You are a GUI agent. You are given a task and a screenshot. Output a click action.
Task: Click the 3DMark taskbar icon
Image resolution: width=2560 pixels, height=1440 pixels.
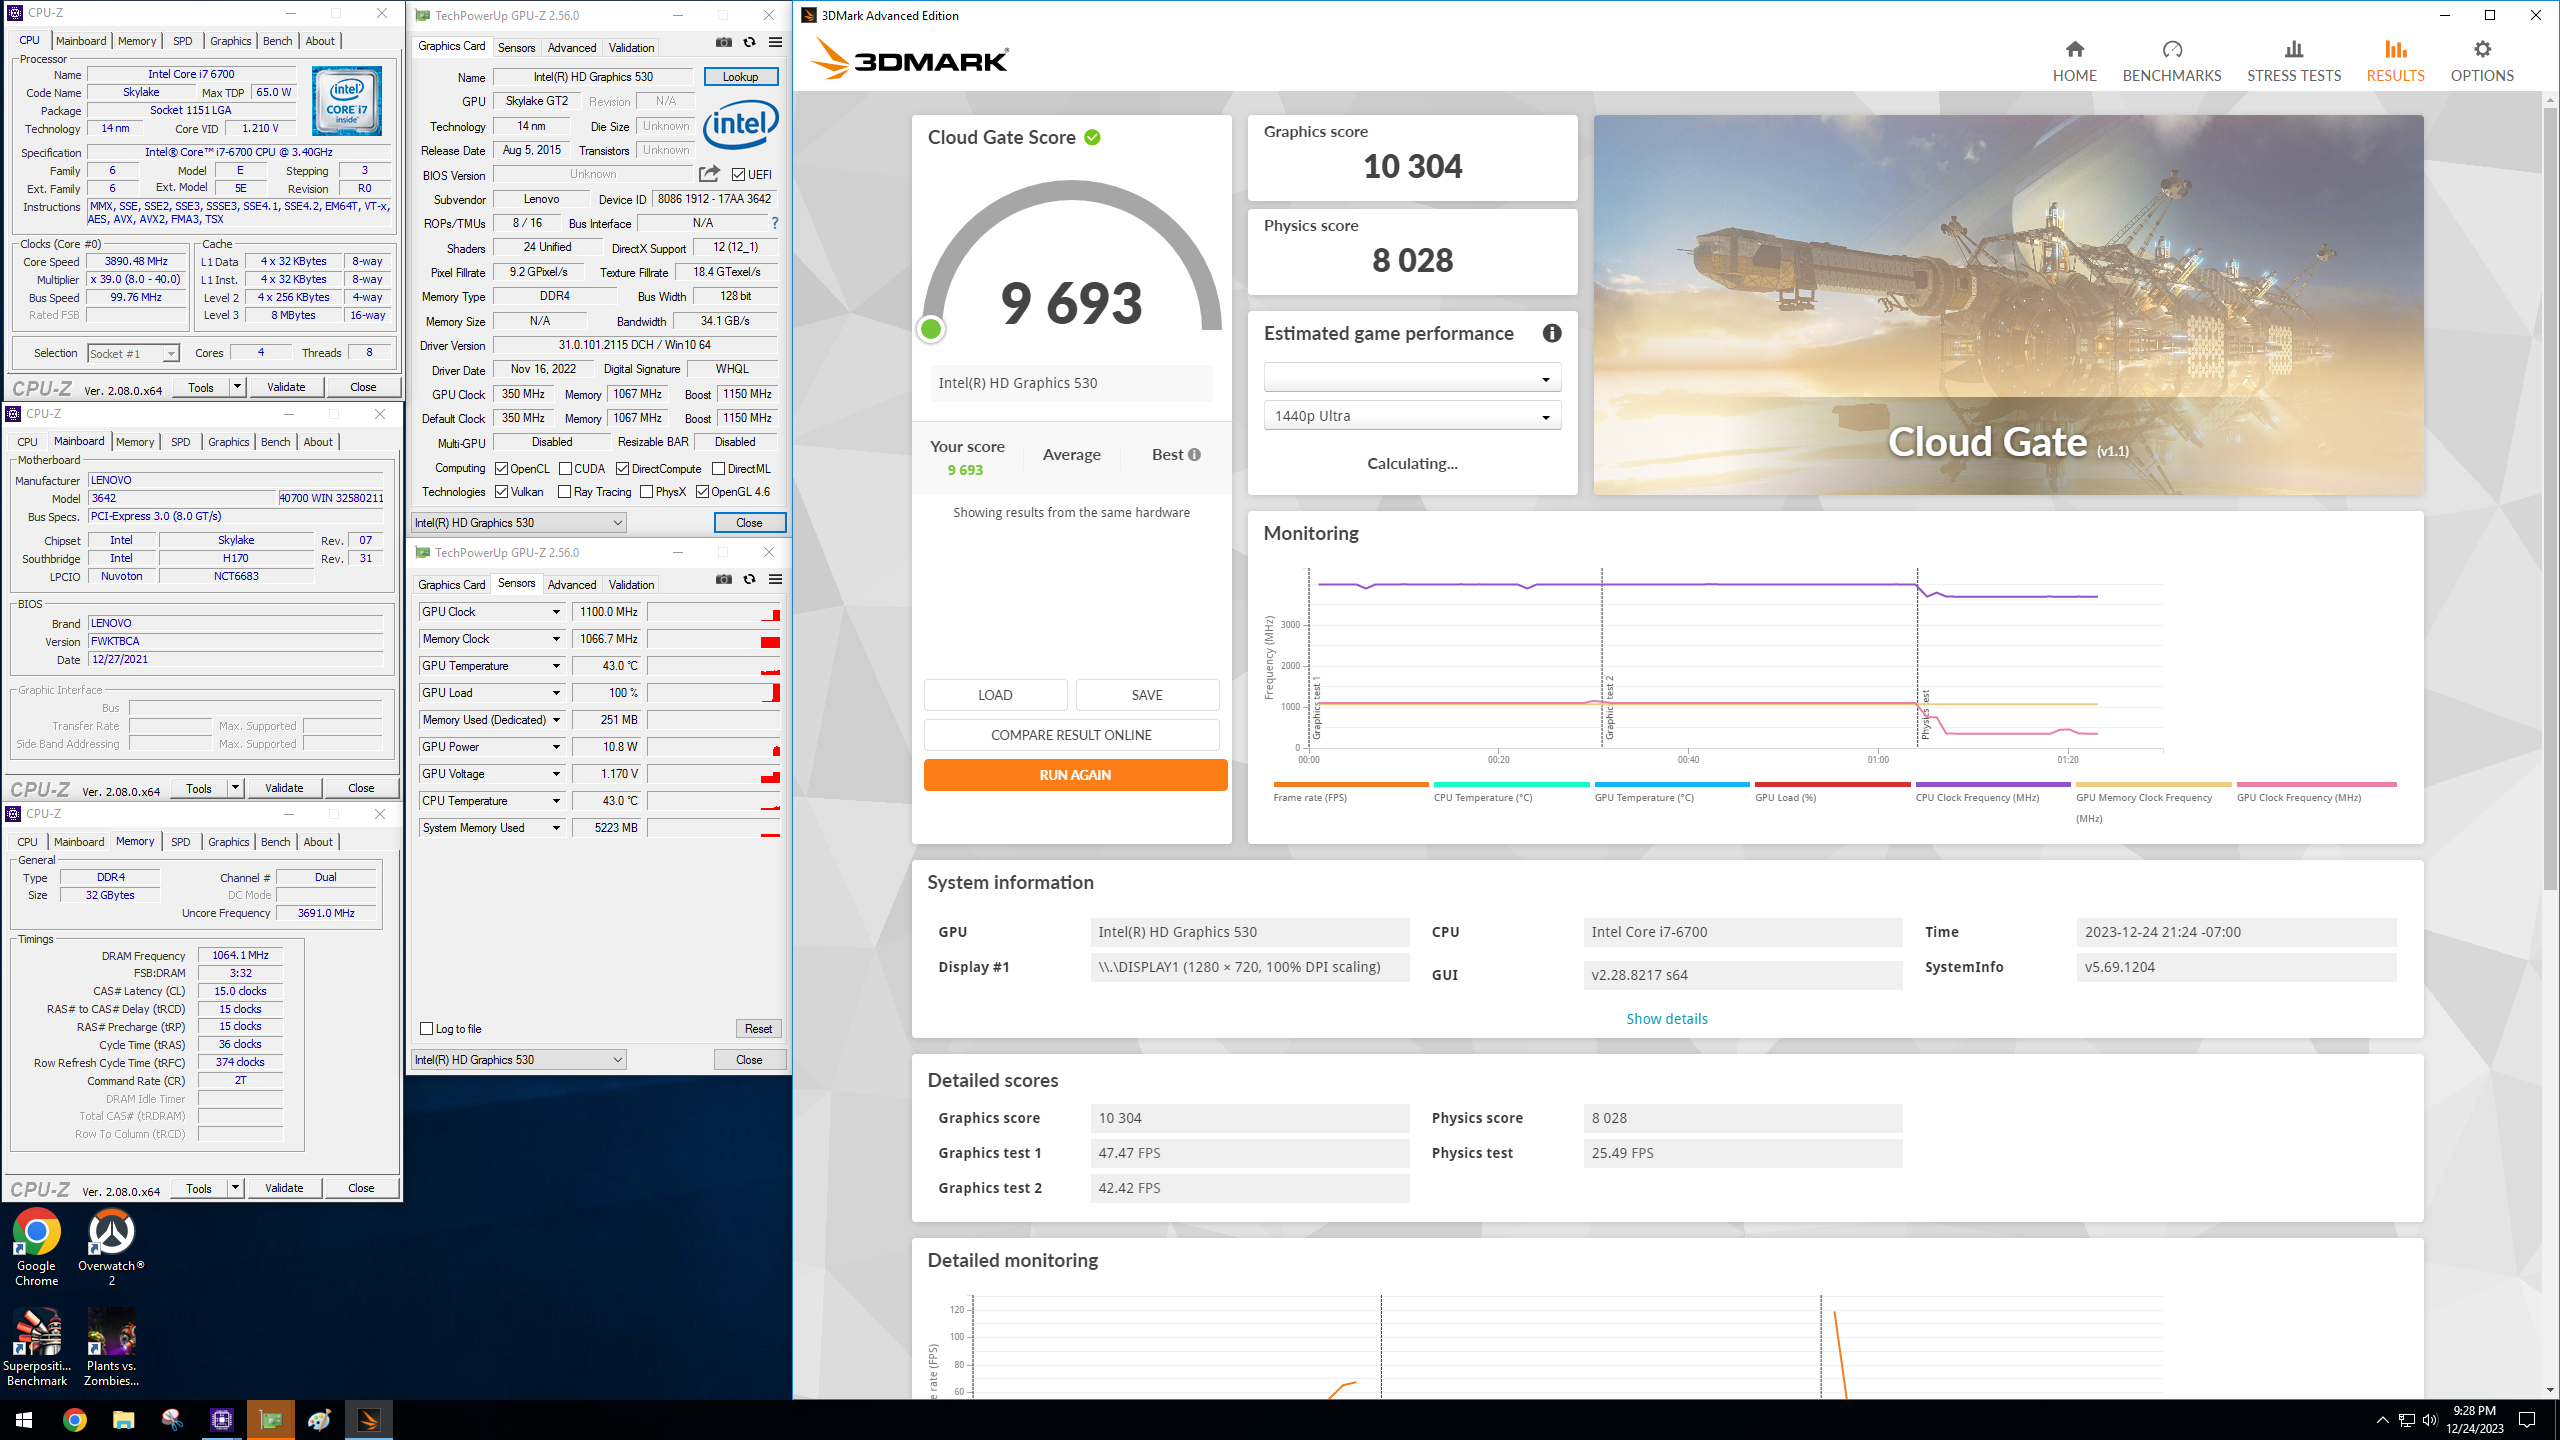pos(368,1419)
